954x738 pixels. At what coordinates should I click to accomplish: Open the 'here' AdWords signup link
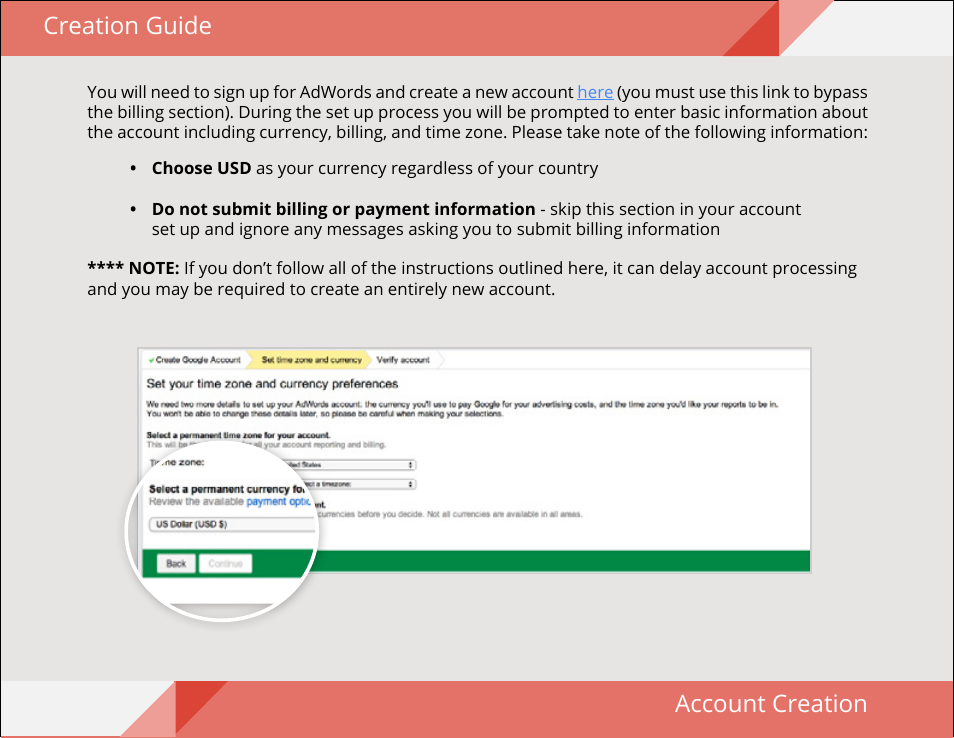pos(595,92)
